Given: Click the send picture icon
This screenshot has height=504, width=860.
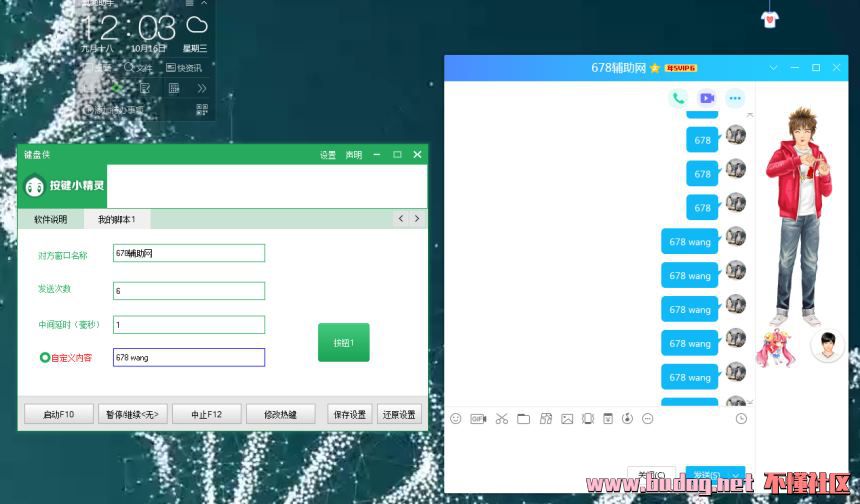Looking at the screenshot, I should pyautogui.click(x=567, y=419).
